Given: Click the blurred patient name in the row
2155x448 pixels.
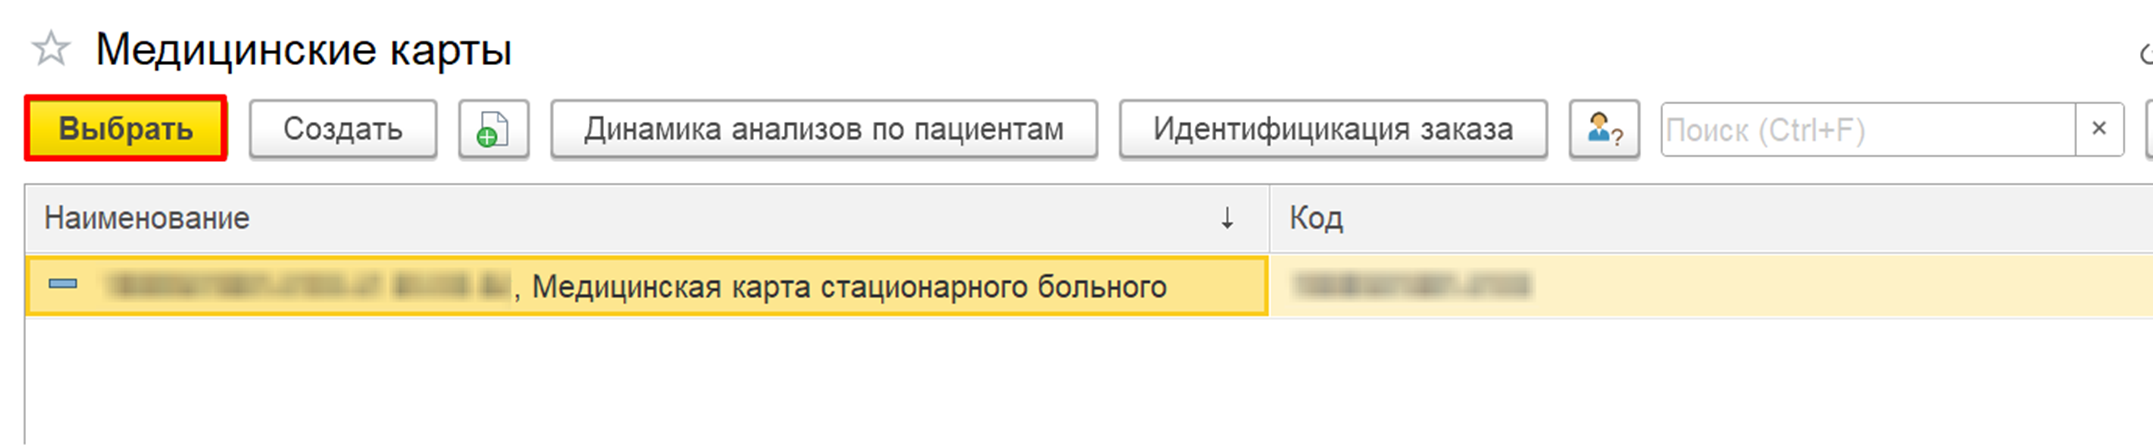Looking at the screenshot, I should [x=308, y=286].
